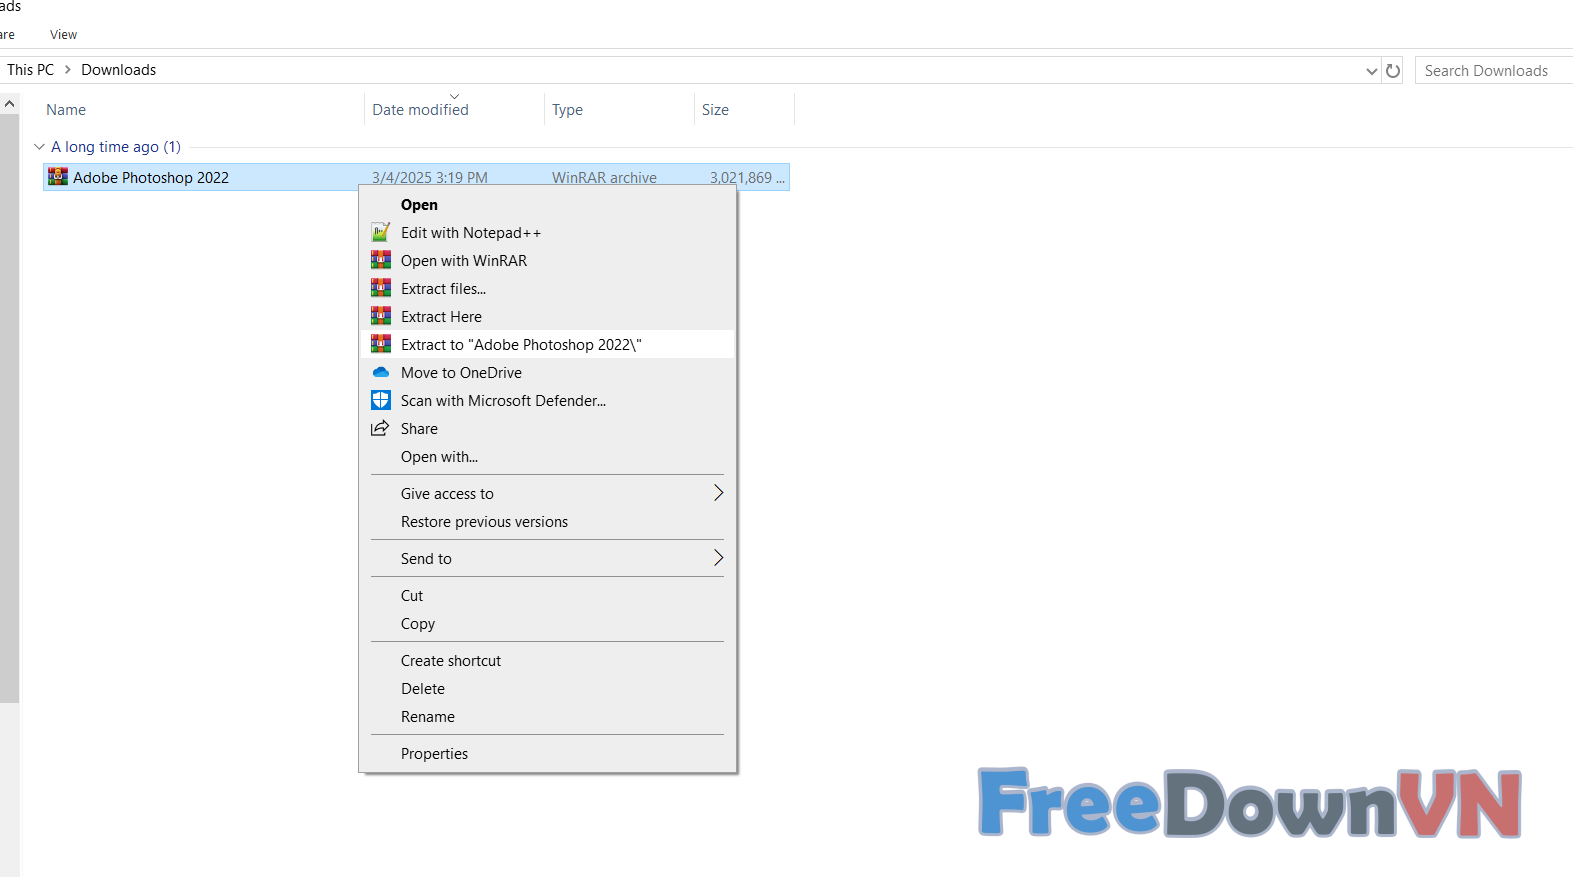This screenshot has height=877, width=1573.
Task: Choose Extract to "Adobe Photoshop 2022\"
Action: [520, 345]
